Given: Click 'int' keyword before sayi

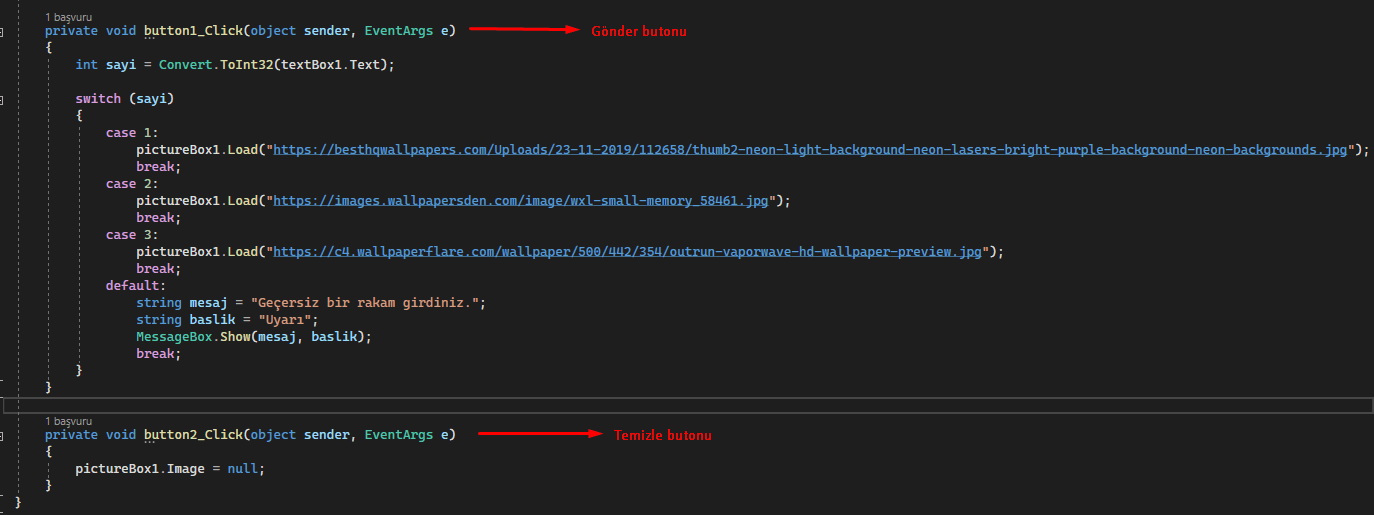Looking at the screenshot, I should (86, 65).
